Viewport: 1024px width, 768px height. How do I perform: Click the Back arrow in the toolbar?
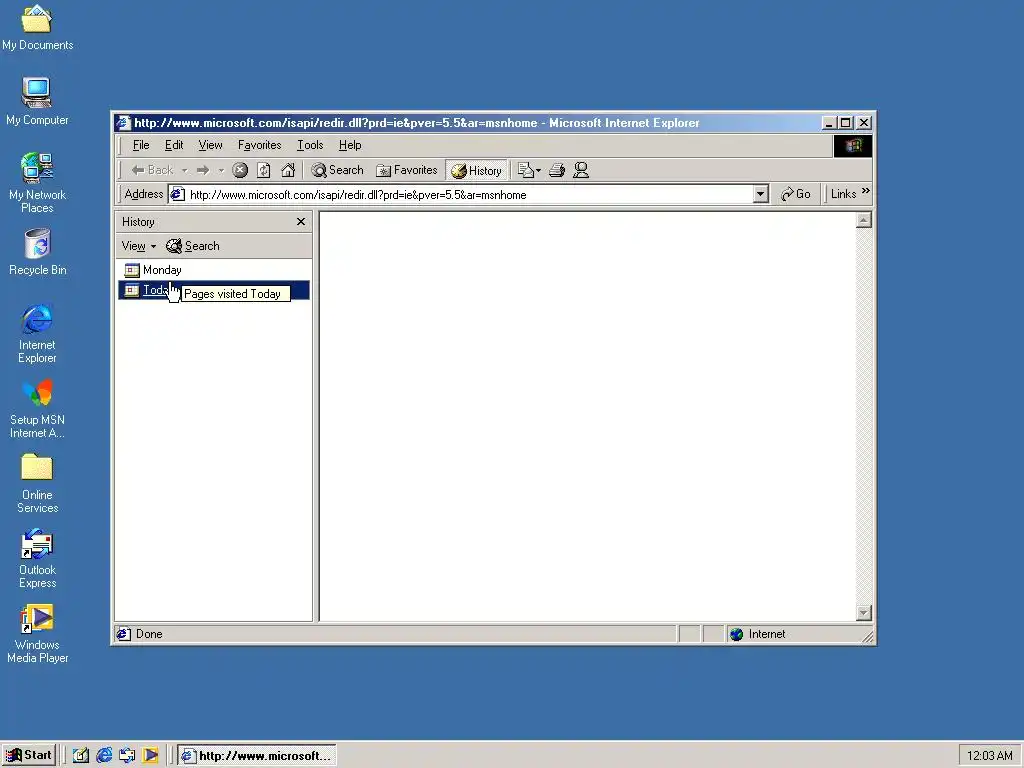152,170
